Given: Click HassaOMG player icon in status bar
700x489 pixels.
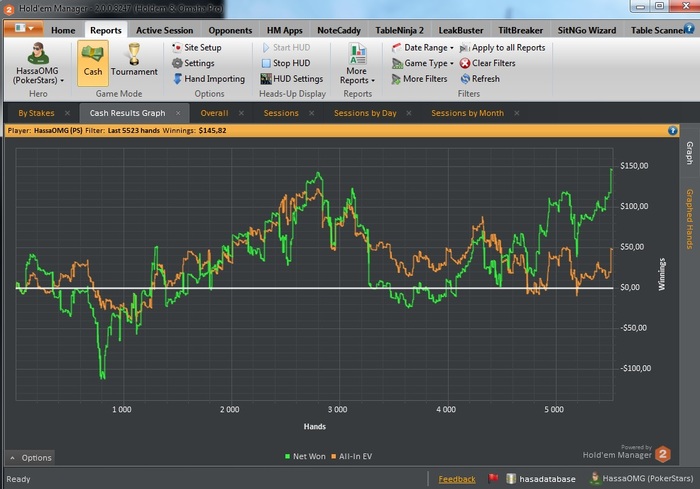Looking at the screenshot, I should pyautogui.click(x=595, y=478).
